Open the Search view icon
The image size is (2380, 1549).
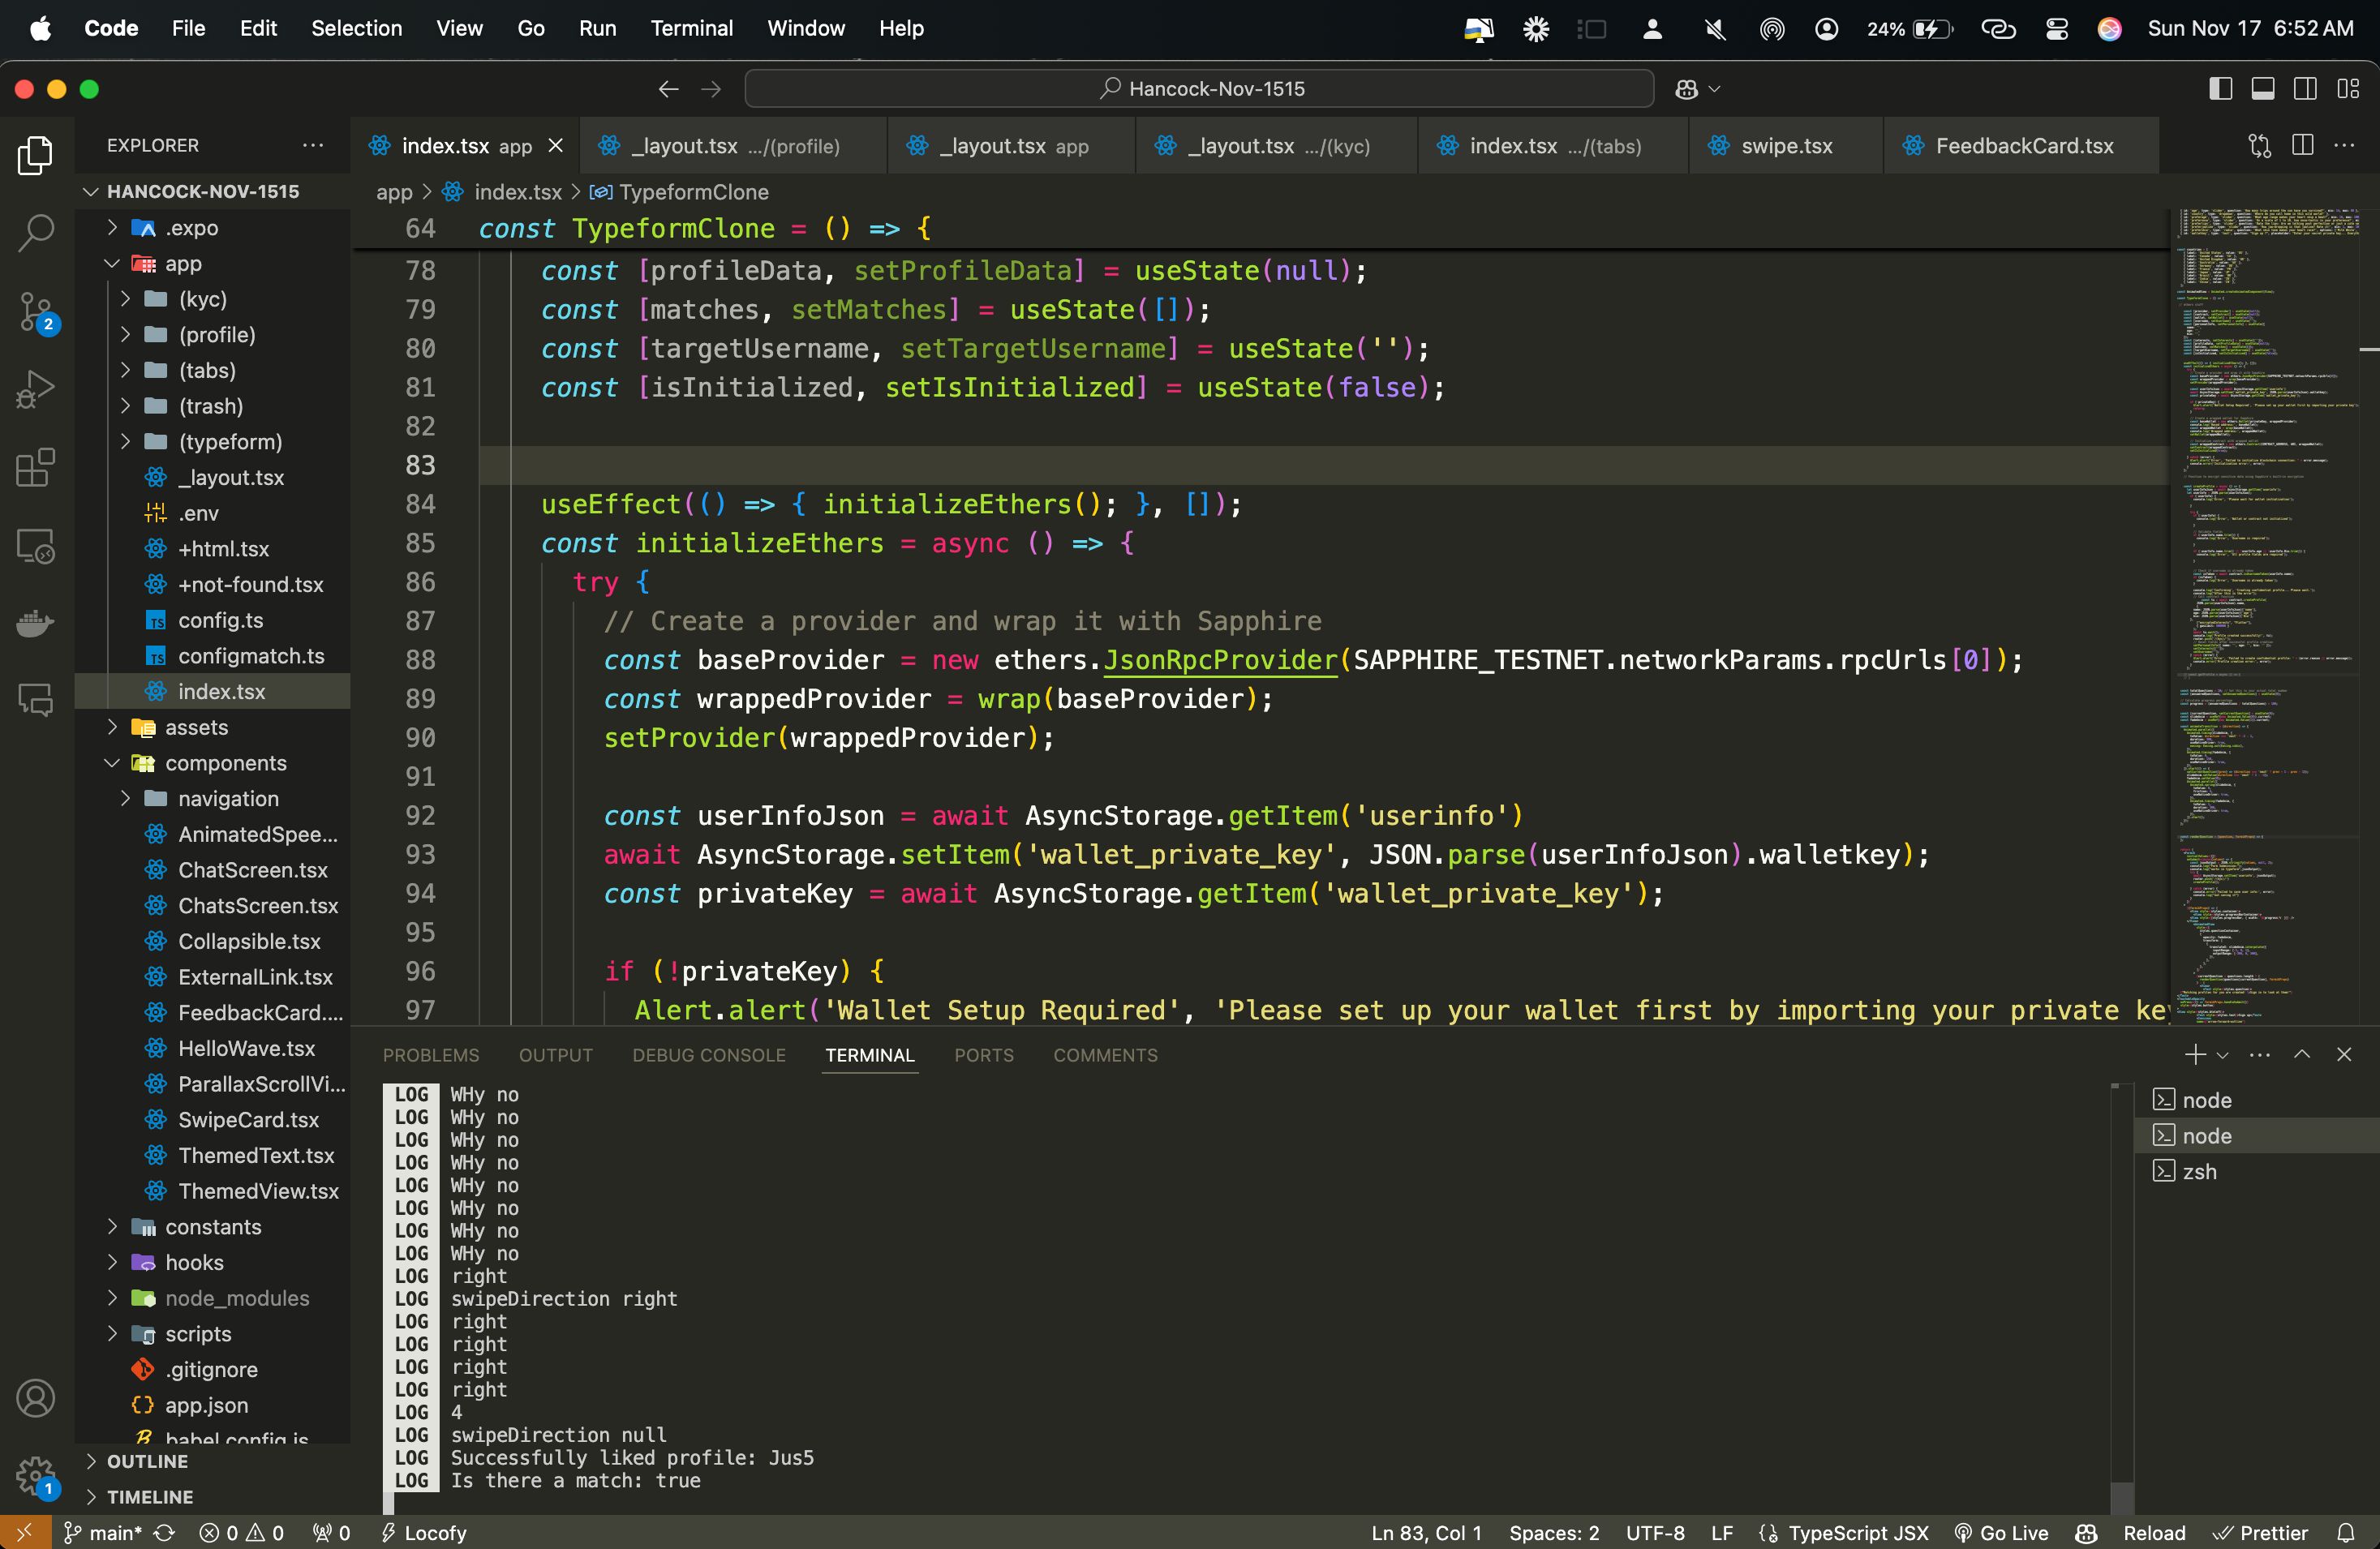36,233
